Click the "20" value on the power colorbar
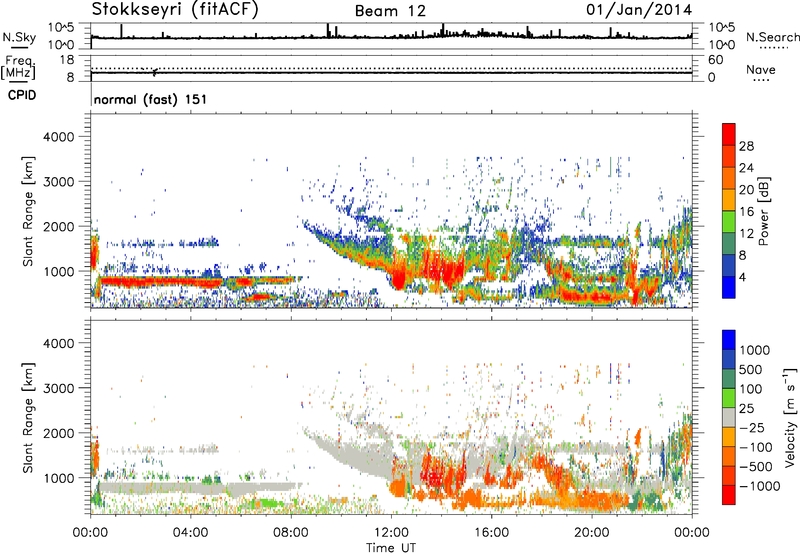This screenshot has height=554, width=800. 746,190
